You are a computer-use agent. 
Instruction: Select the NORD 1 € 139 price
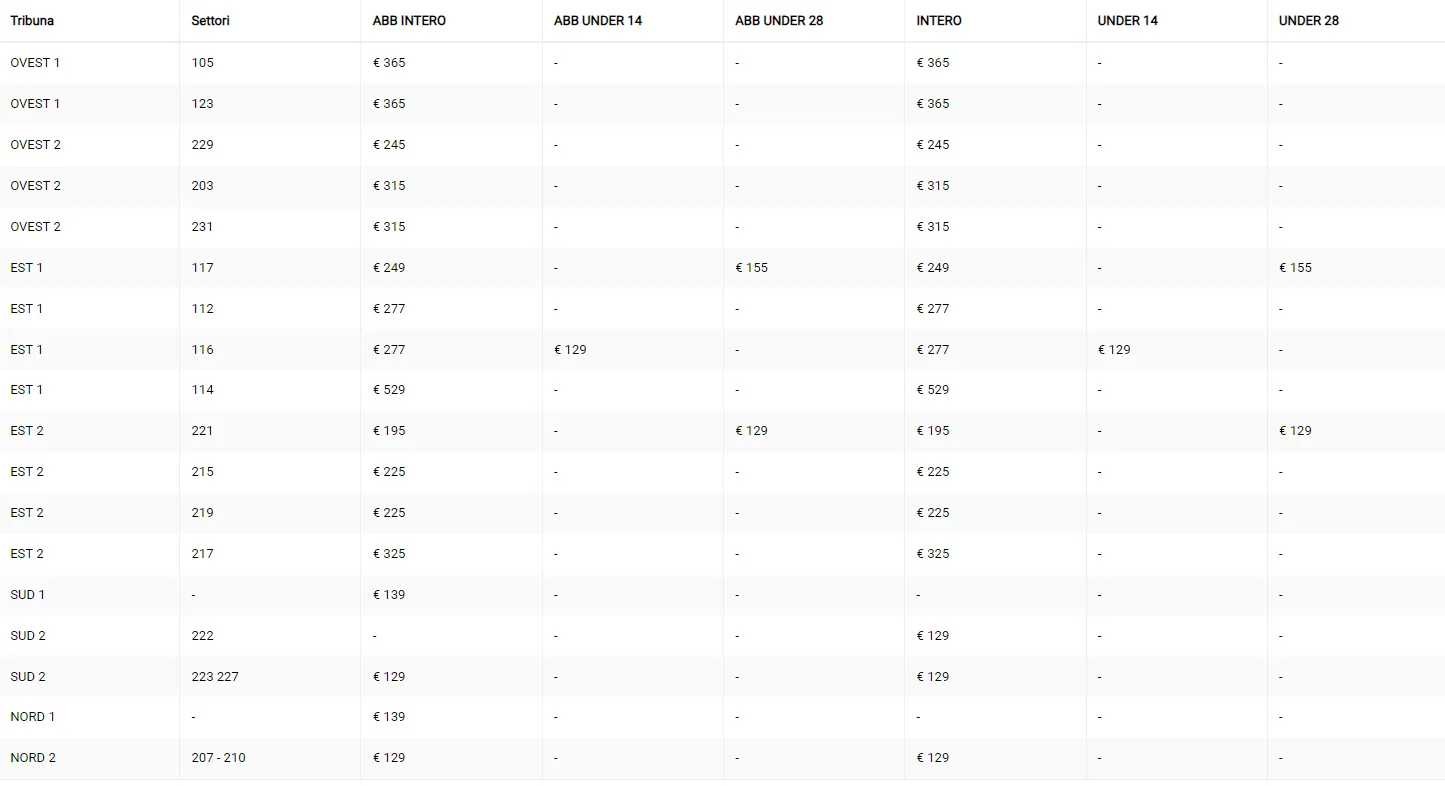389,716
